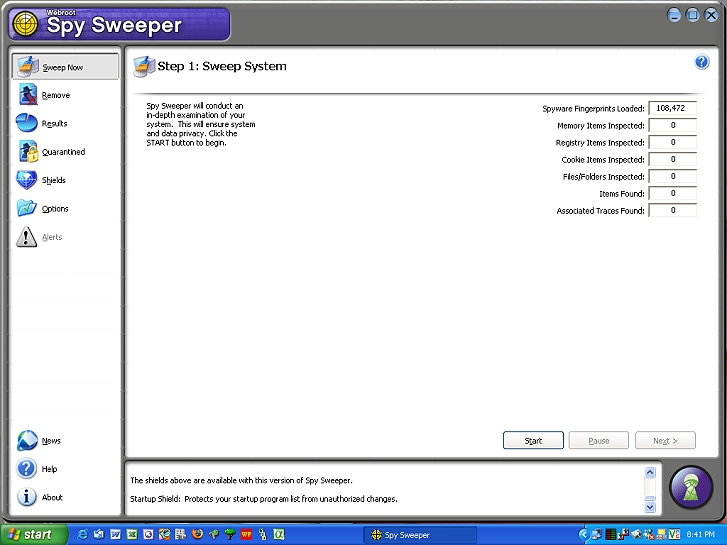Click the green alpha icon in Quick Launch
This screenshot has height=545, width=727.
(279, 534)
